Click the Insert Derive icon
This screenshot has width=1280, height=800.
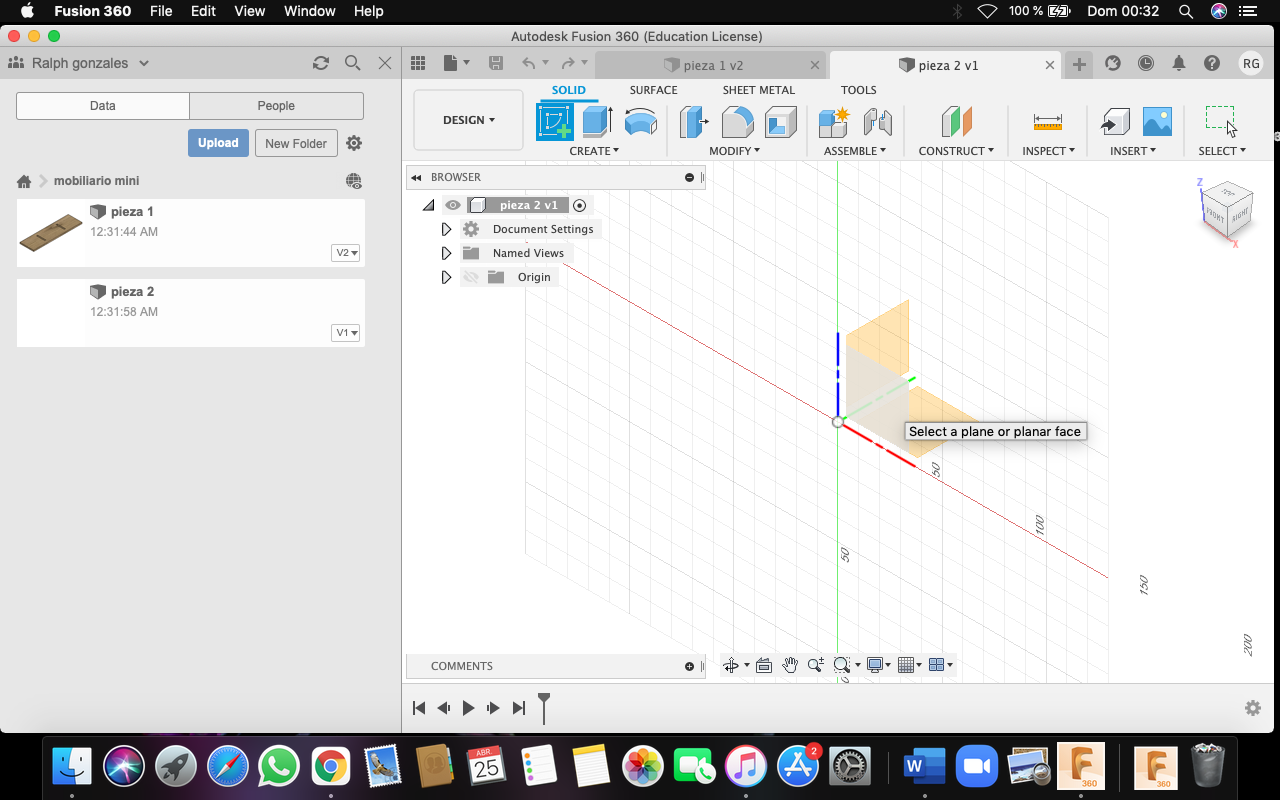1114,122
